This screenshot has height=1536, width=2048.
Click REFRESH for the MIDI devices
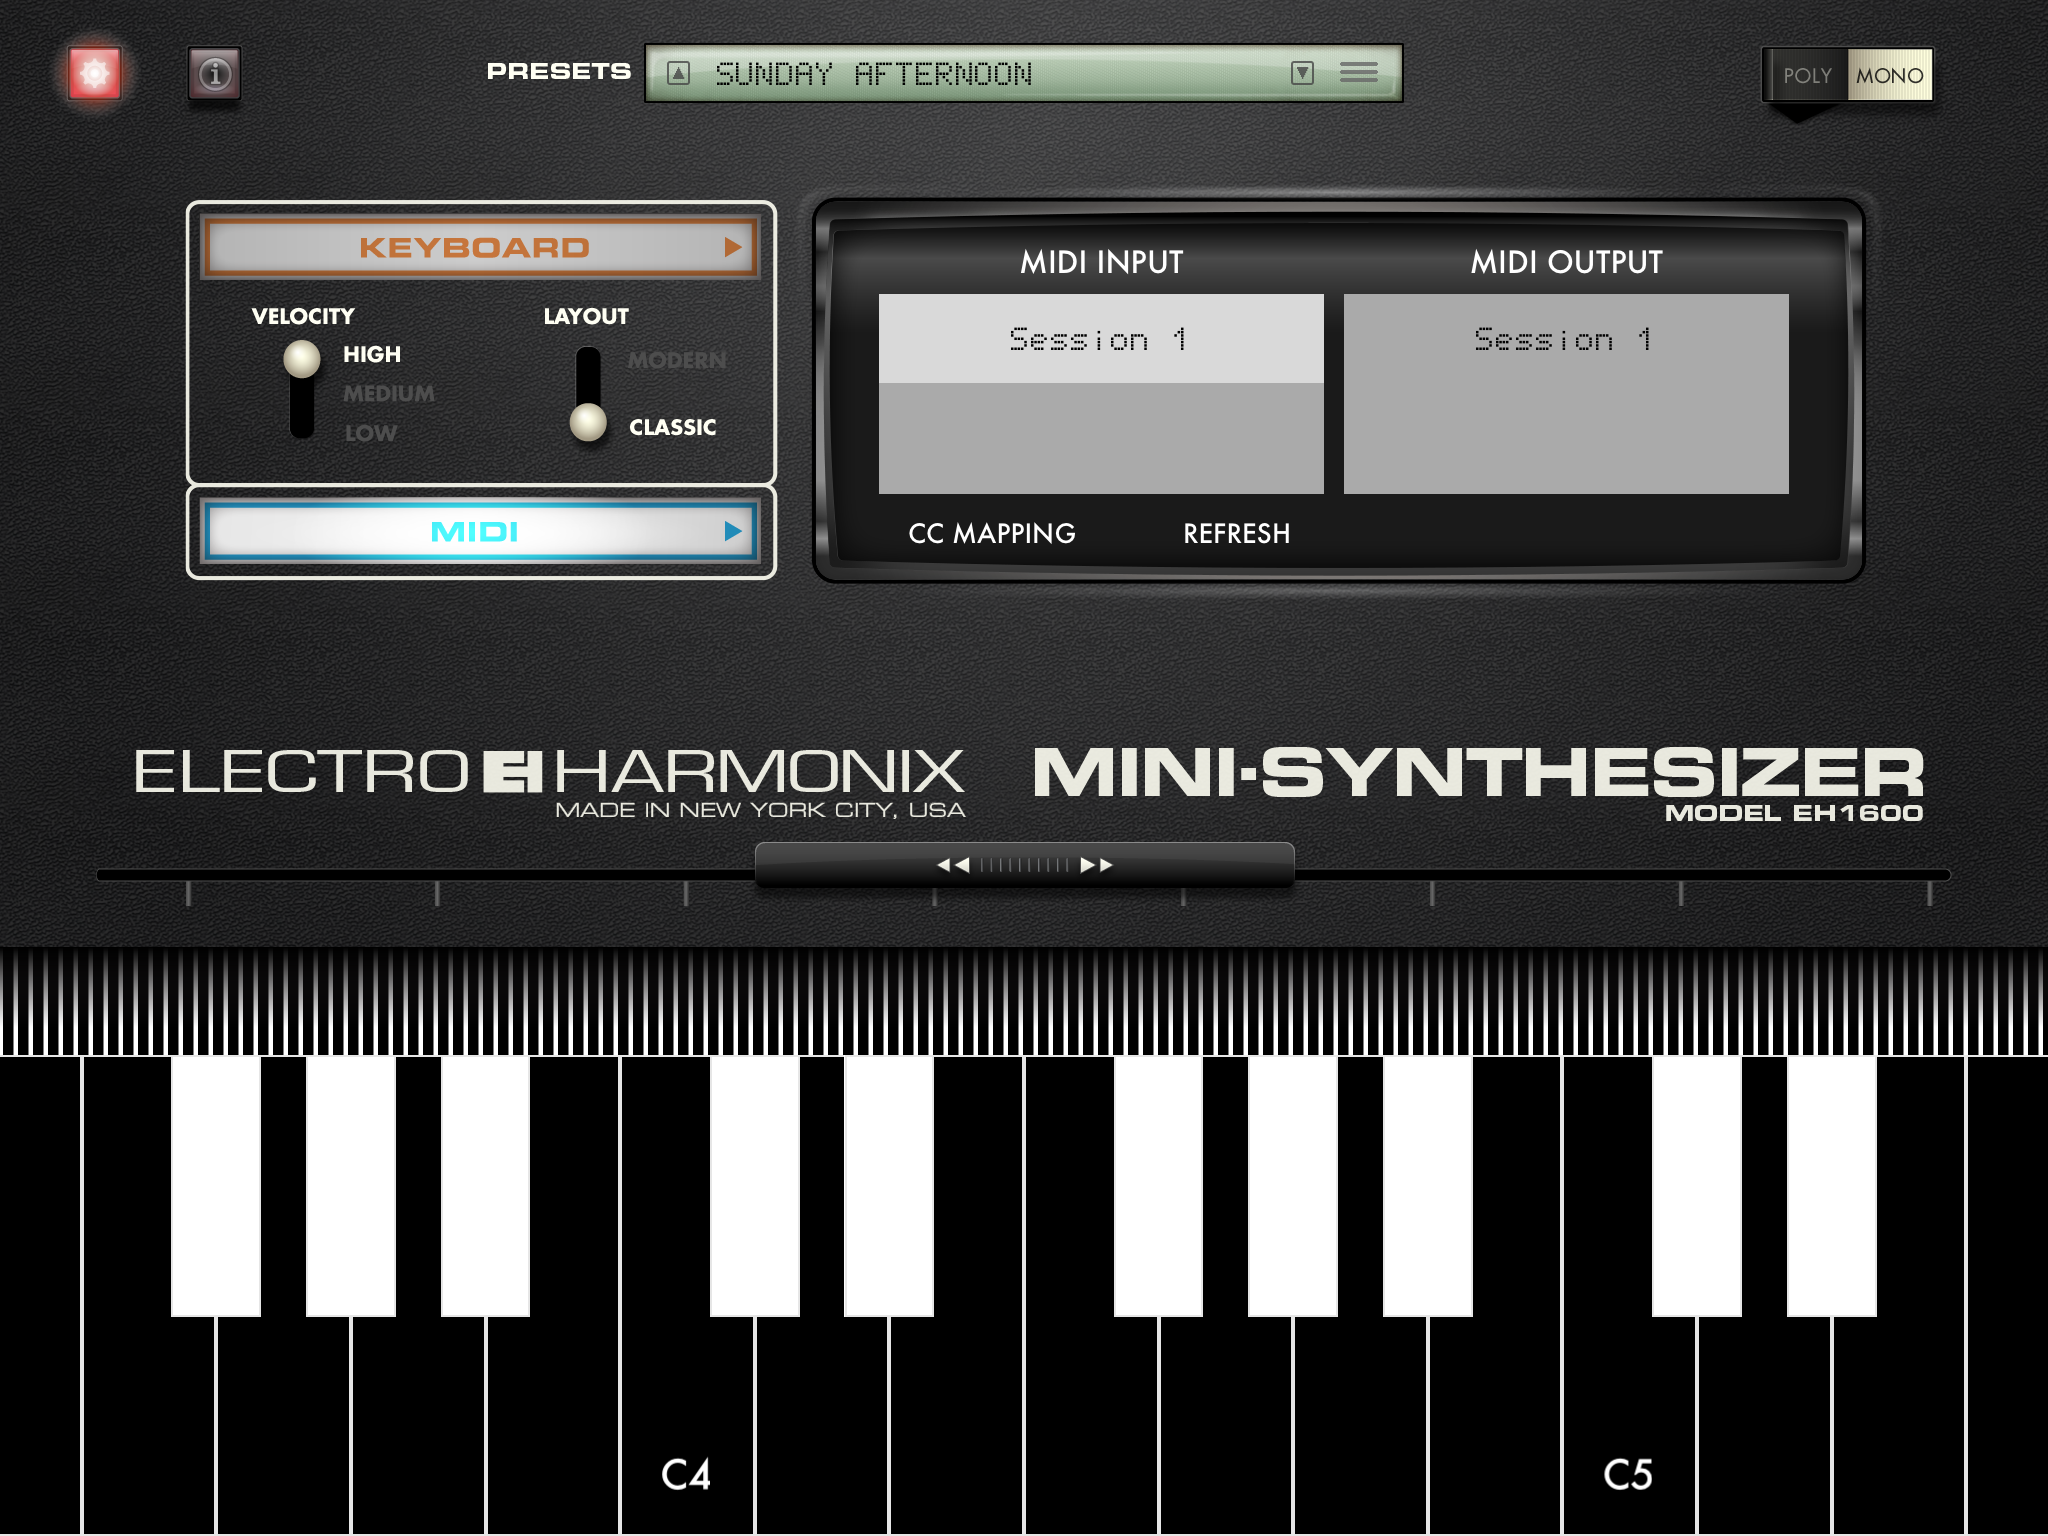(x=1236, y=534)
